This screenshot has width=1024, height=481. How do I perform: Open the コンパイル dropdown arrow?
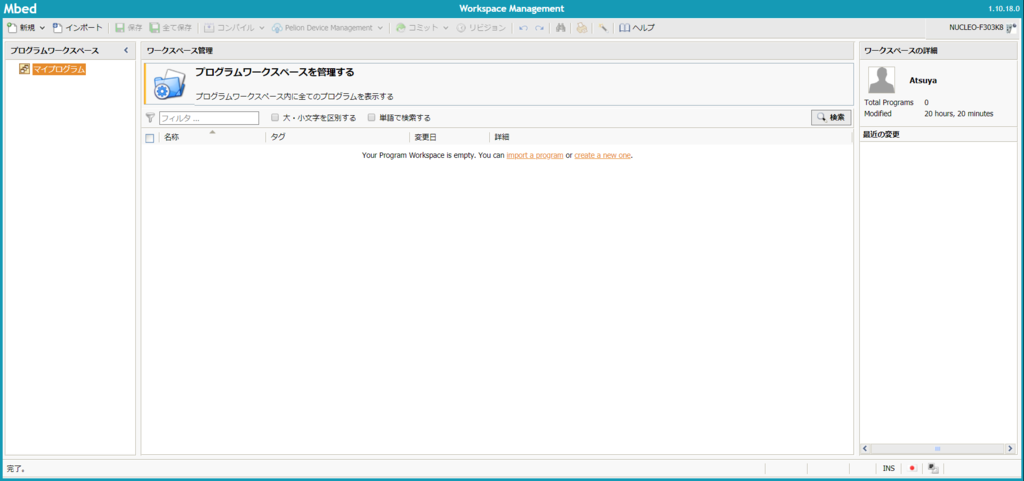261,28
